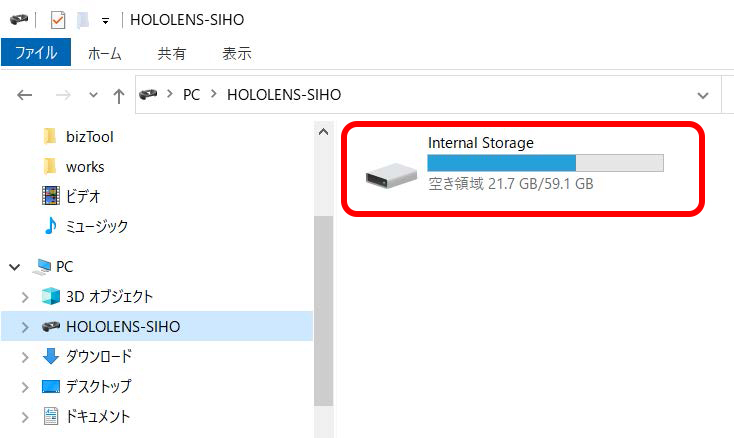Go back with the back arrow

tap(26, 95)
